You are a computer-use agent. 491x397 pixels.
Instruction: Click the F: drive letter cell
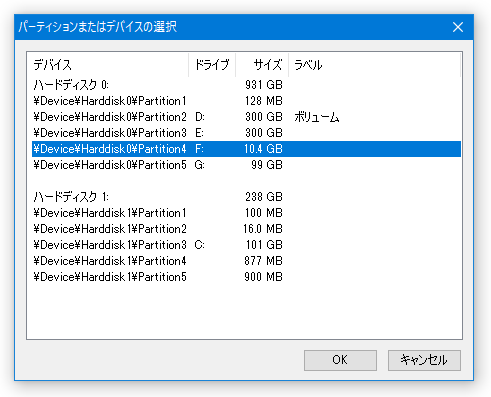coord(199,149)
